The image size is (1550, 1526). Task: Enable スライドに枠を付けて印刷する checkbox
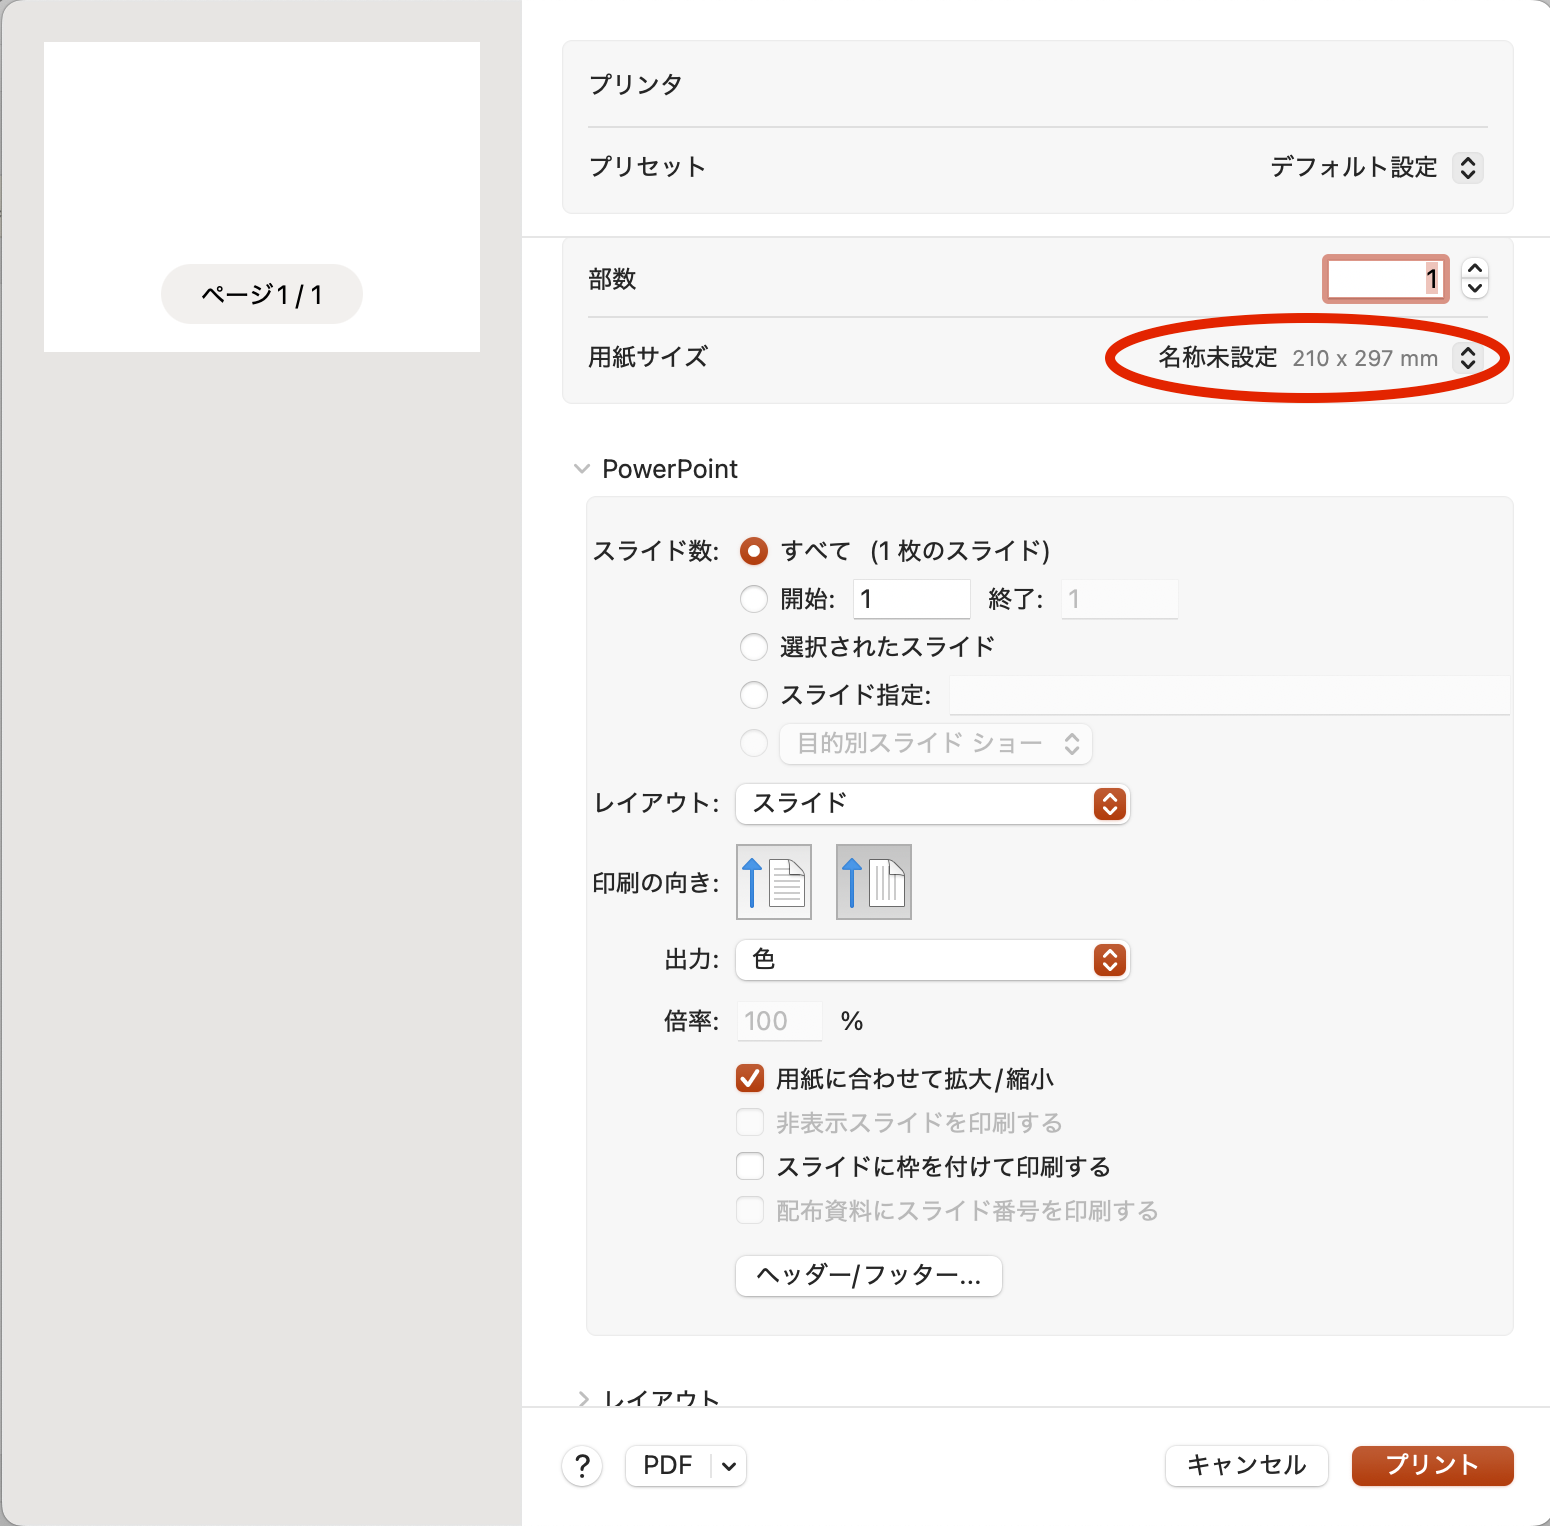[x=750, y=1167]
